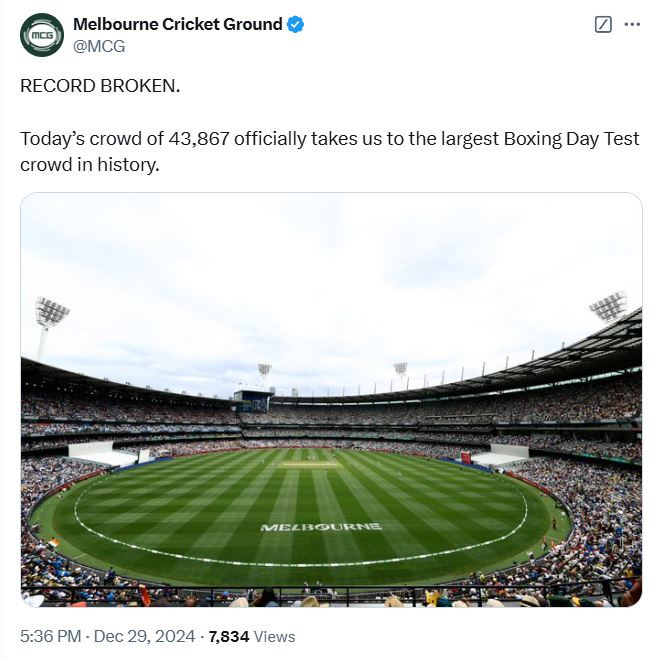Open the 7,834 view count
Image resolution: width=660 pixels, height=660 pixels.
(x=228, y=636)
